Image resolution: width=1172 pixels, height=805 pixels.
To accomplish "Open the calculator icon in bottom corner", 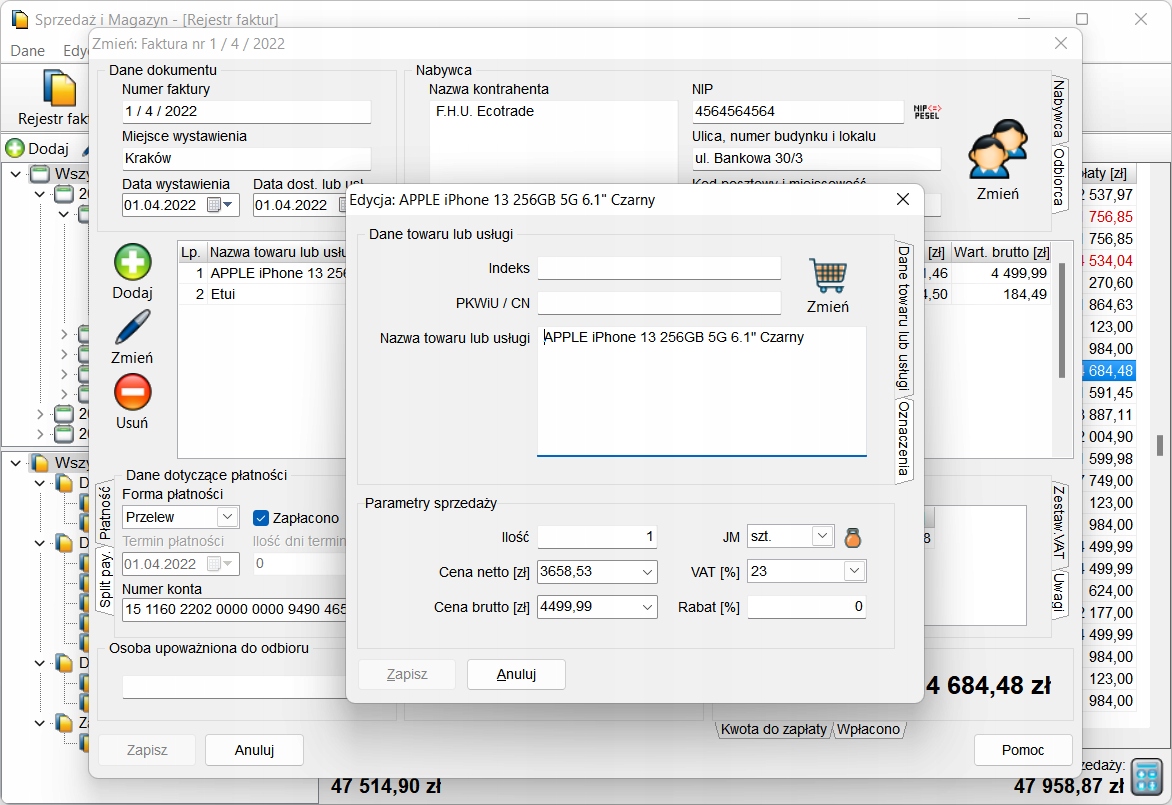I will pyautogui.click(x=1146, y=776).
